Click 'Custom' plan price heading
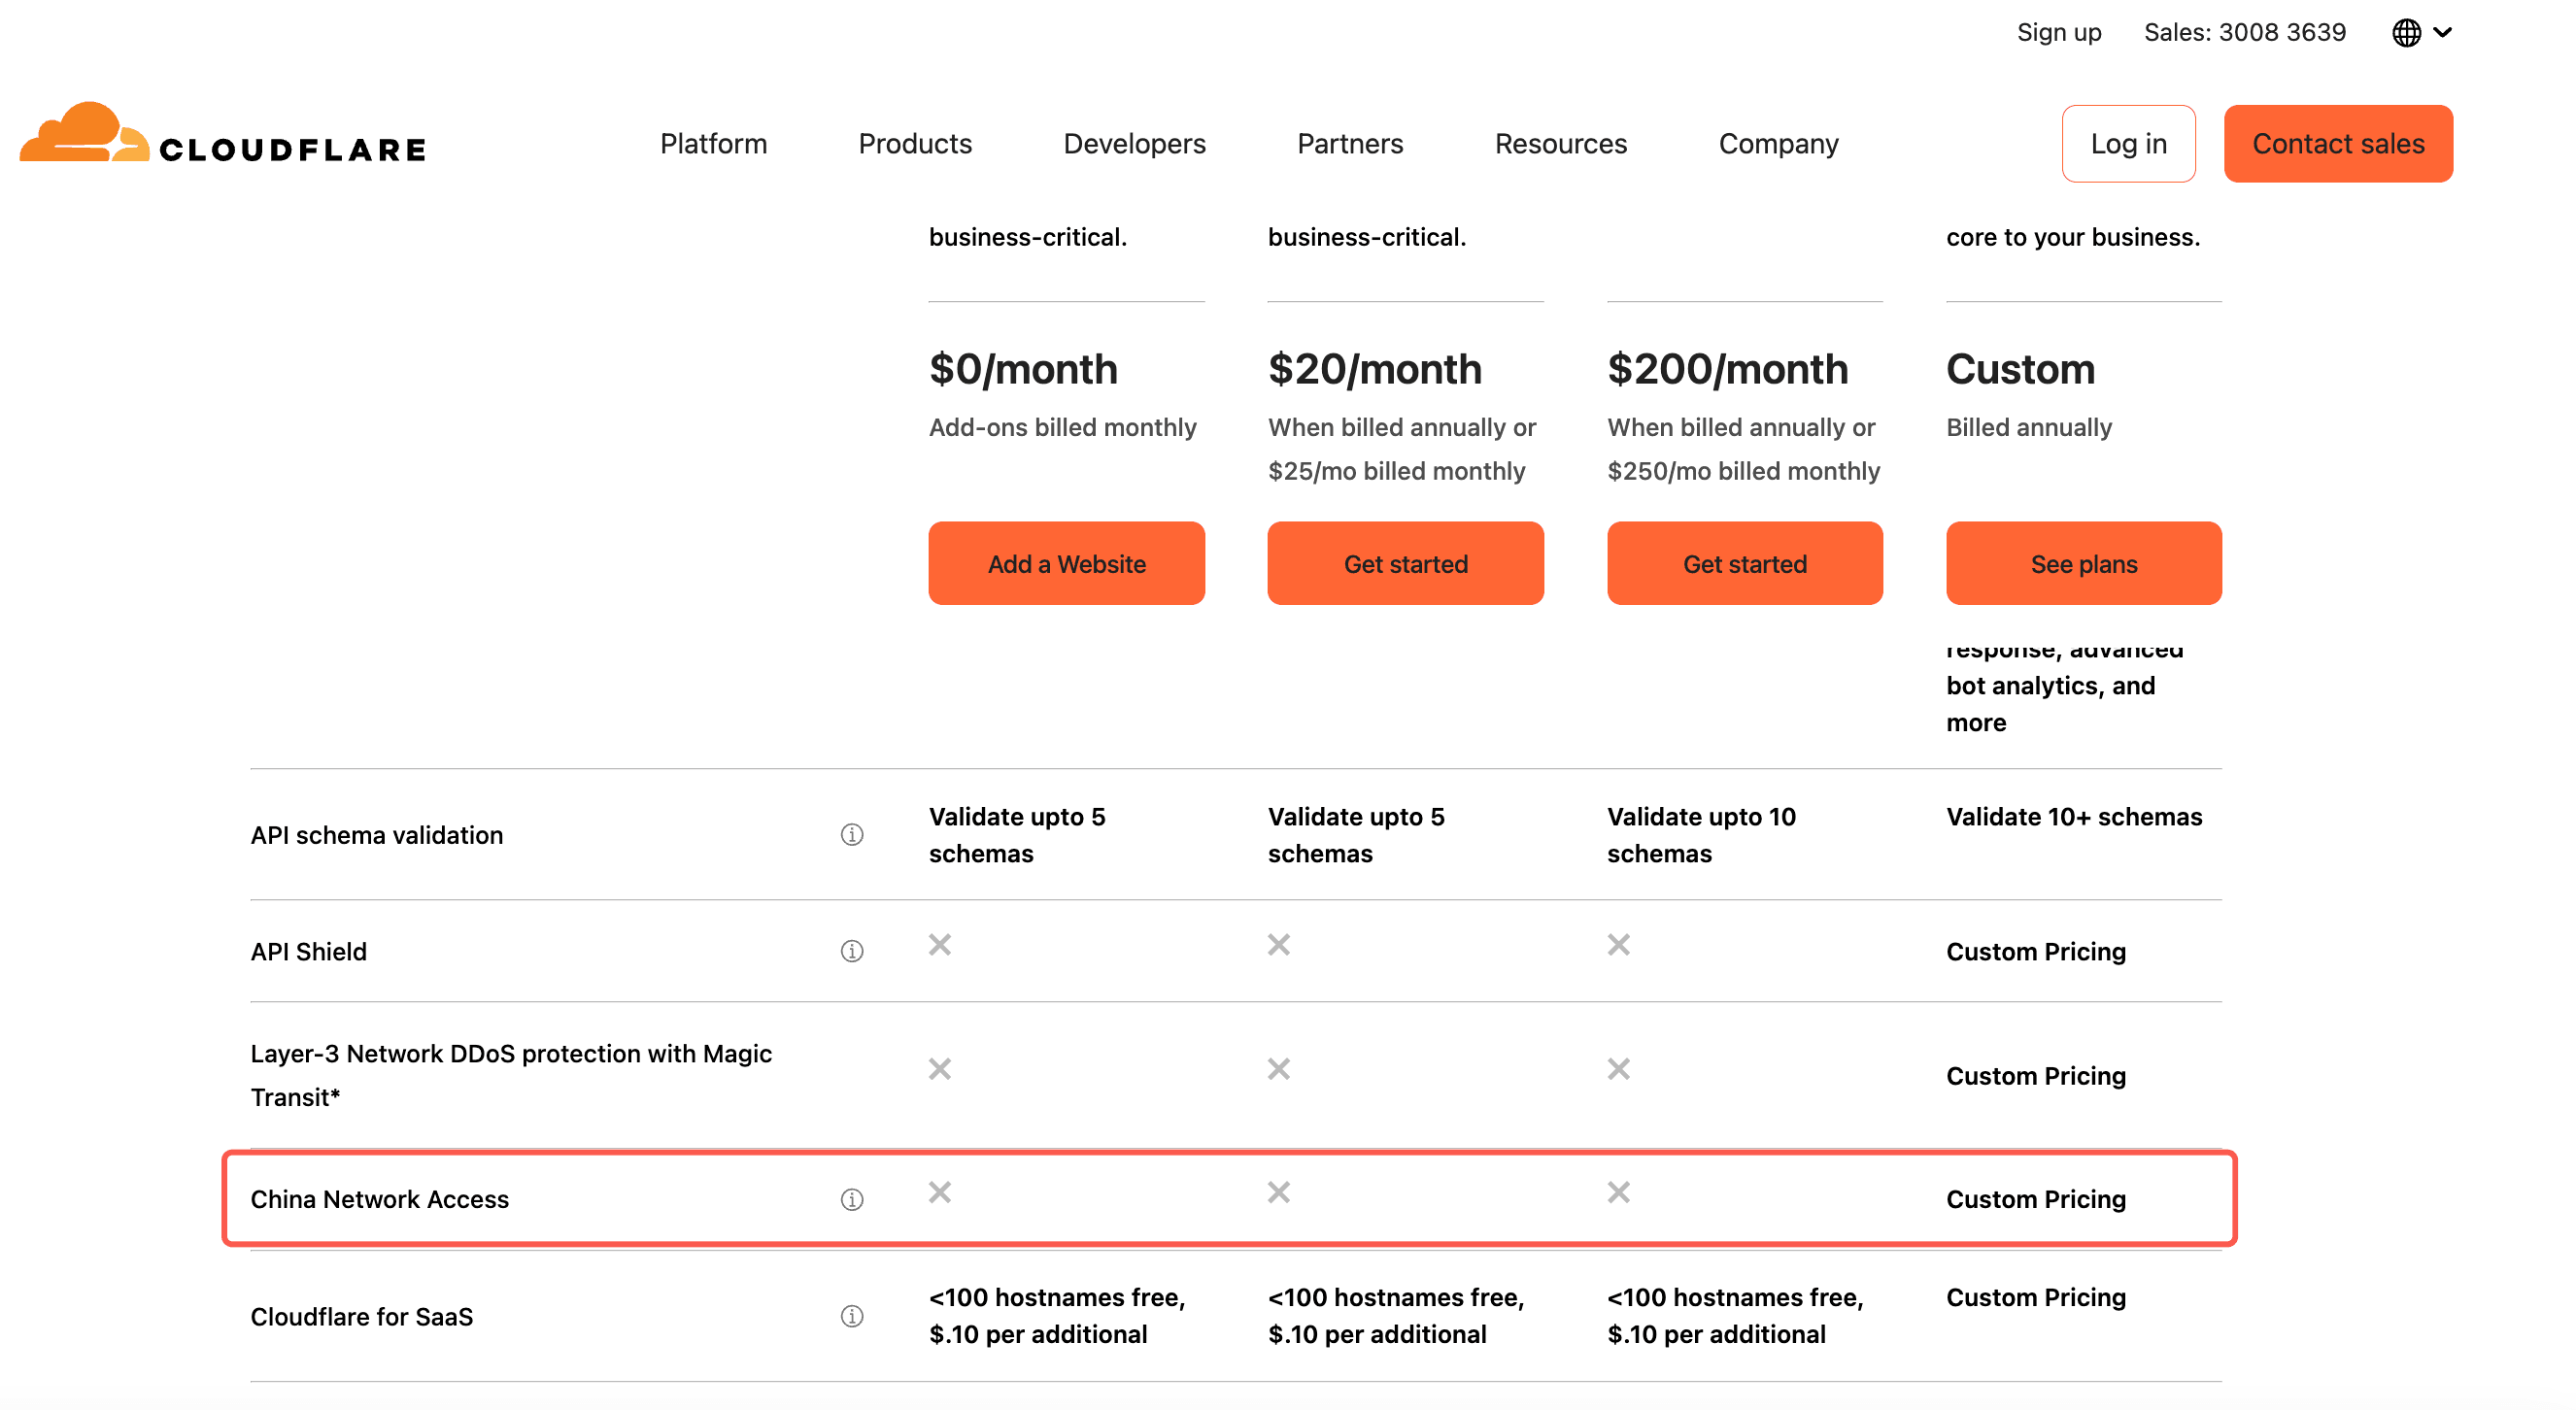This screenshot has width=2576, height=1410. pos(2020,369)
